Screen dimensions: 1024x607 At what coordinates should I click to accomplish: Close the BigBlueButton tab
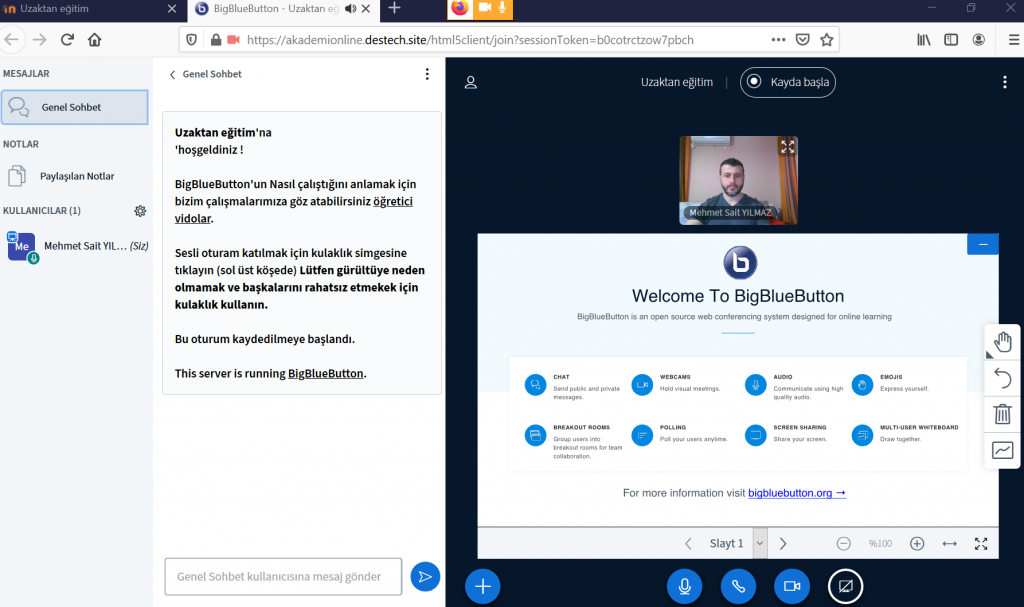366,8
